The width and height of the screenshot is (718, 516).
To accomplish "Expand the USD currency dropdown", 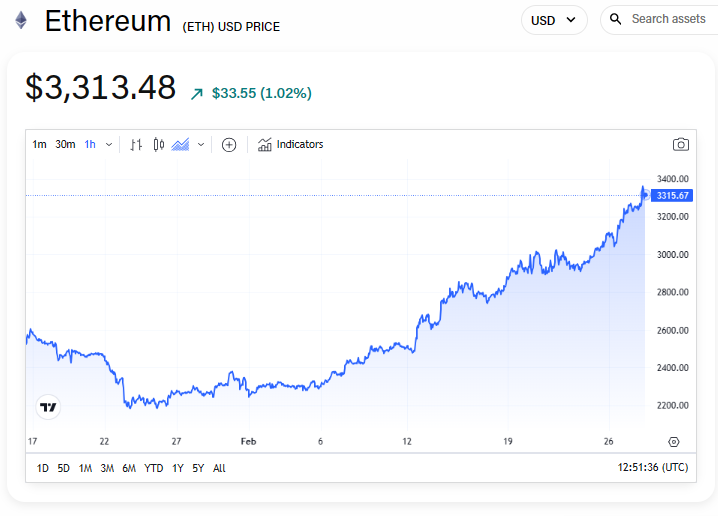I will (x=554, y=20).
